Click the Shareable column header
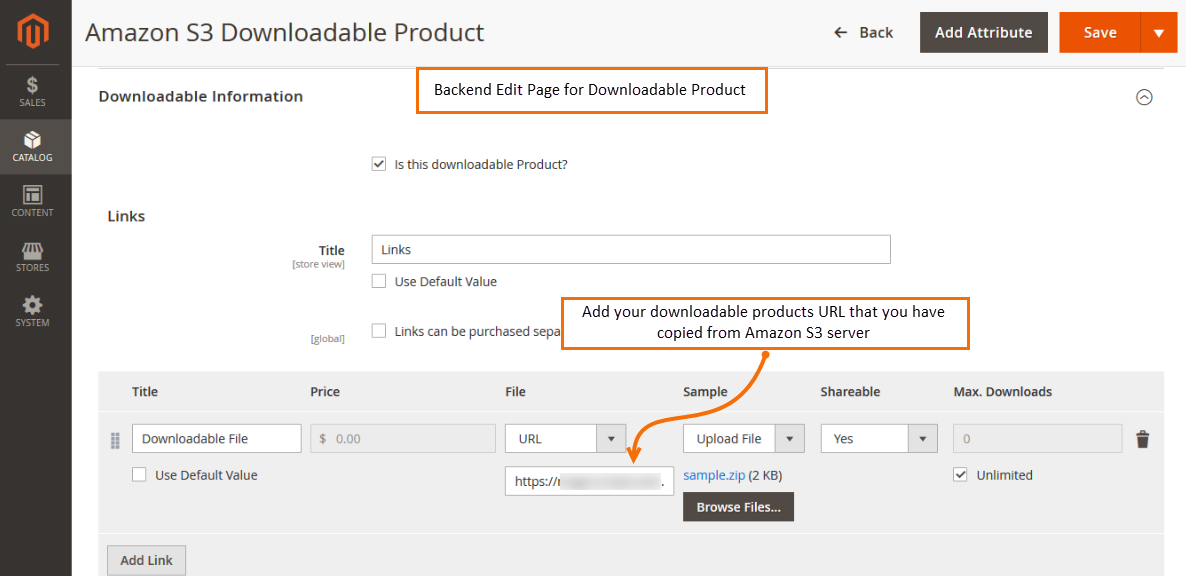This screenshot has width=1186, height=576. click(x=850, y=392)
